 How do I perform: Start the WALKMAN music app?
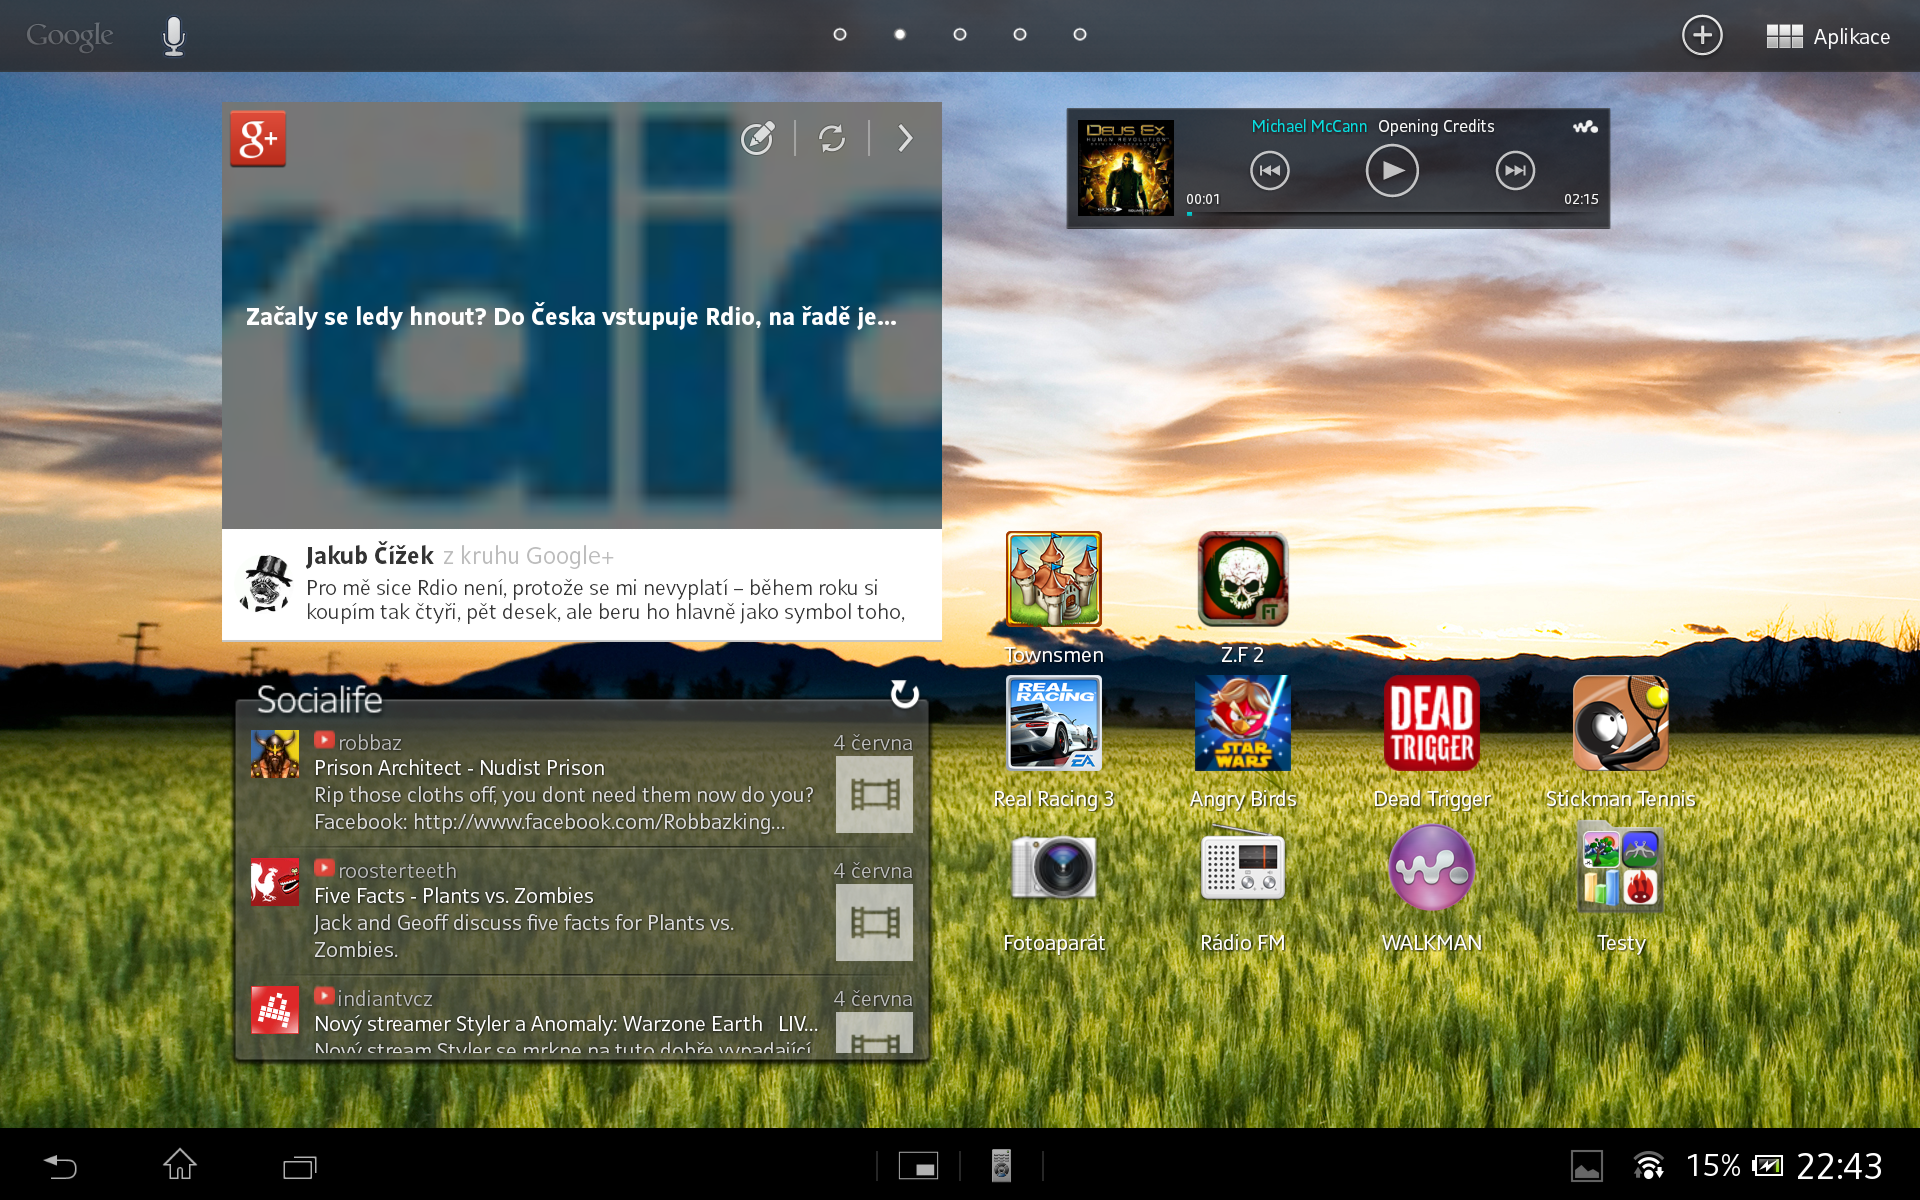point(1430,867)
